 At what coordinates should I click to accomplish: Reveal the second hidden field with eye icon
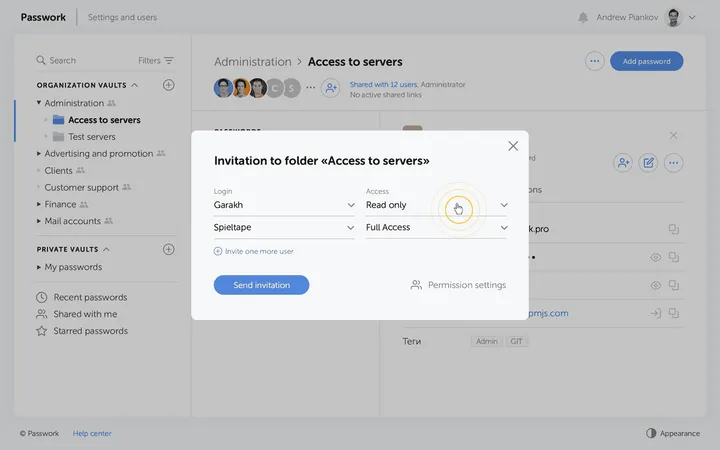click(656, 285)
